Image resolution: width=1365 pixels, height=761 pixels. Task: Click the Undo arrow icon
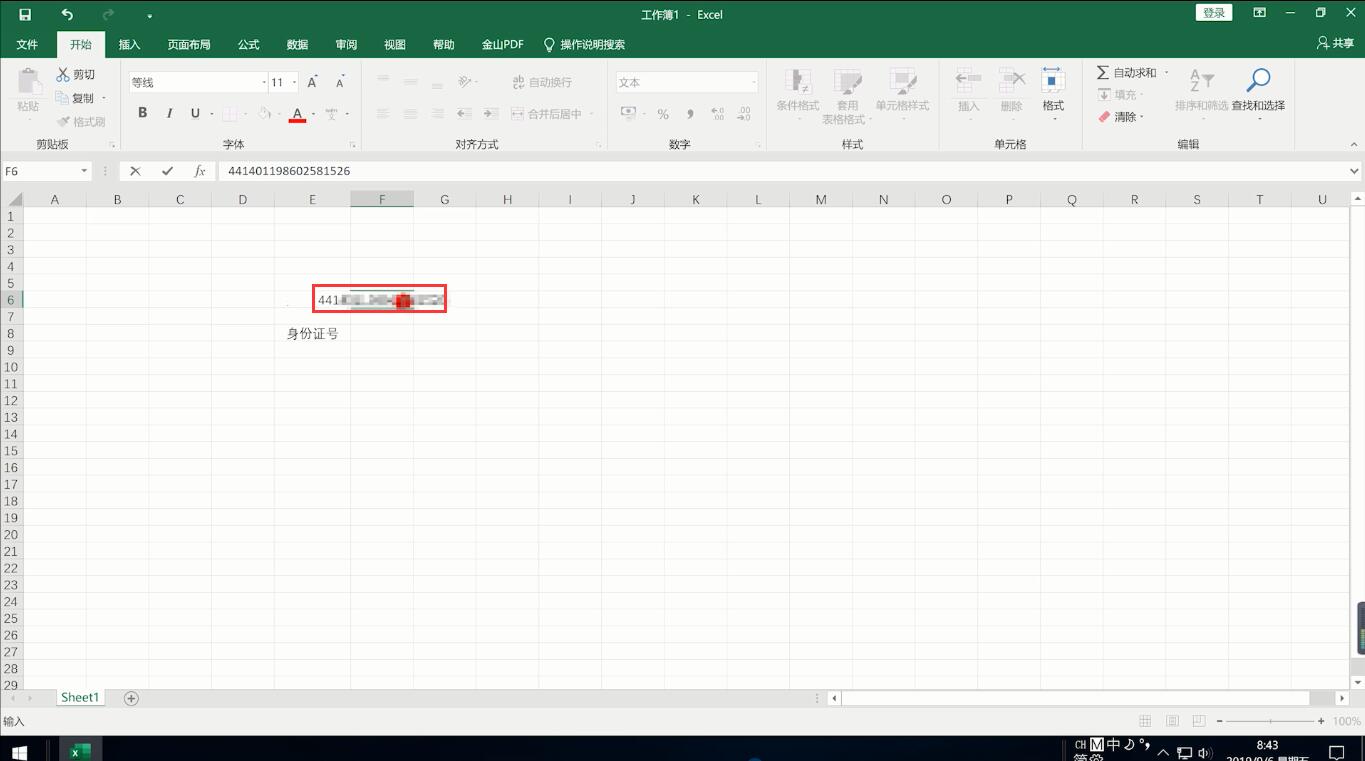point(67,14)
